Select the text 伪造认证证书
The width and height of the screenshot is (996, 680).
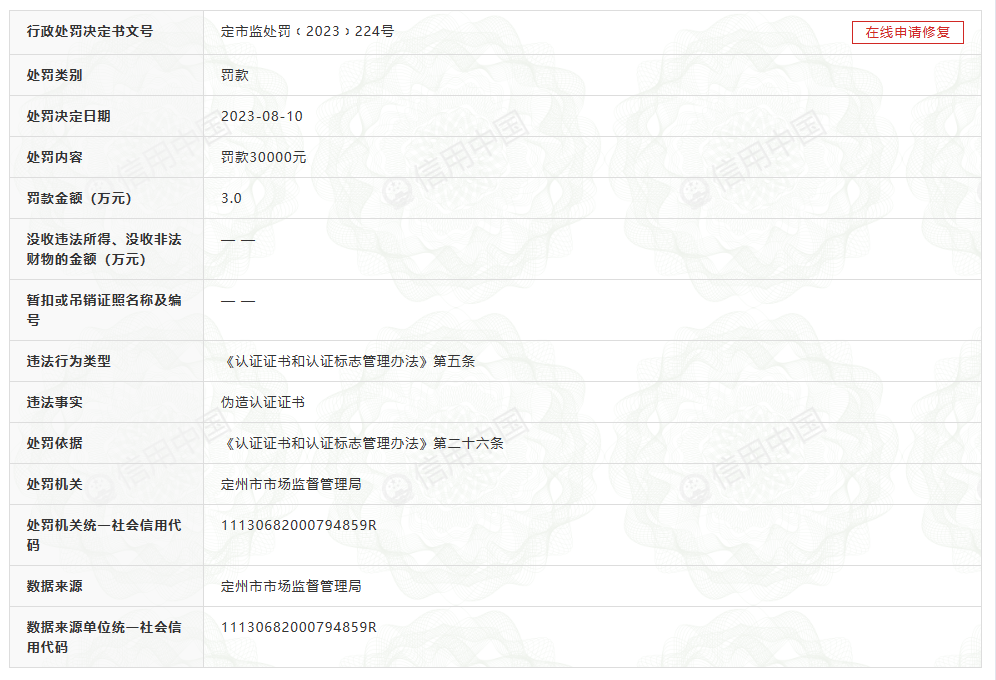(x=263, y=402)
